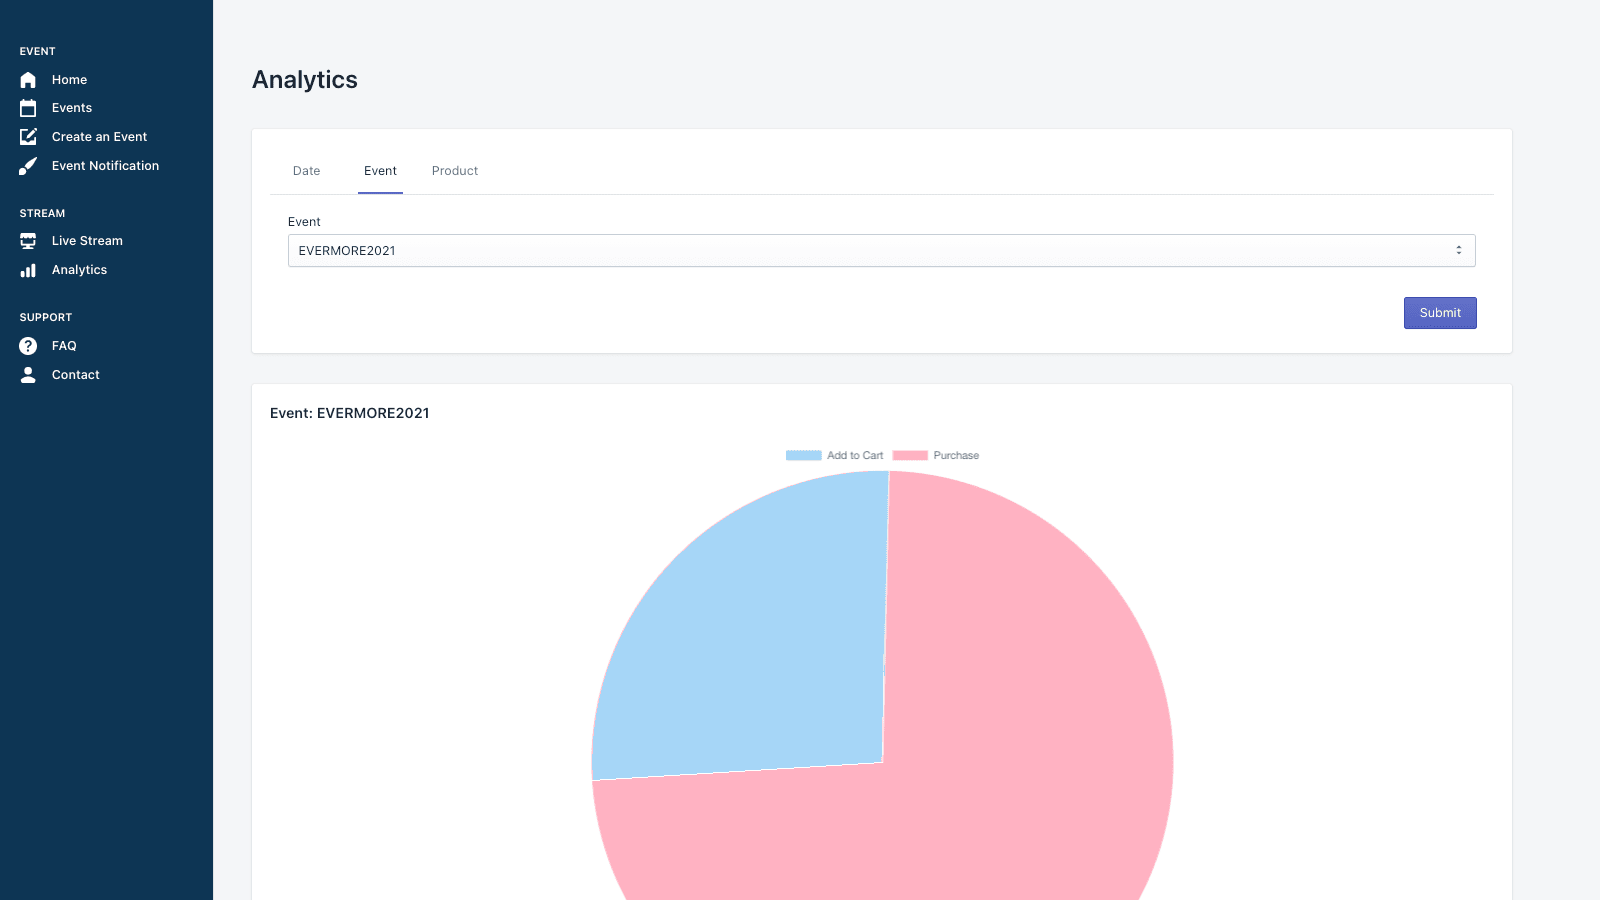Toggle the Add to Cart legend entry
Image resolution: width=1600 pixels, height=900 pixels.
[x=833, y=455]
